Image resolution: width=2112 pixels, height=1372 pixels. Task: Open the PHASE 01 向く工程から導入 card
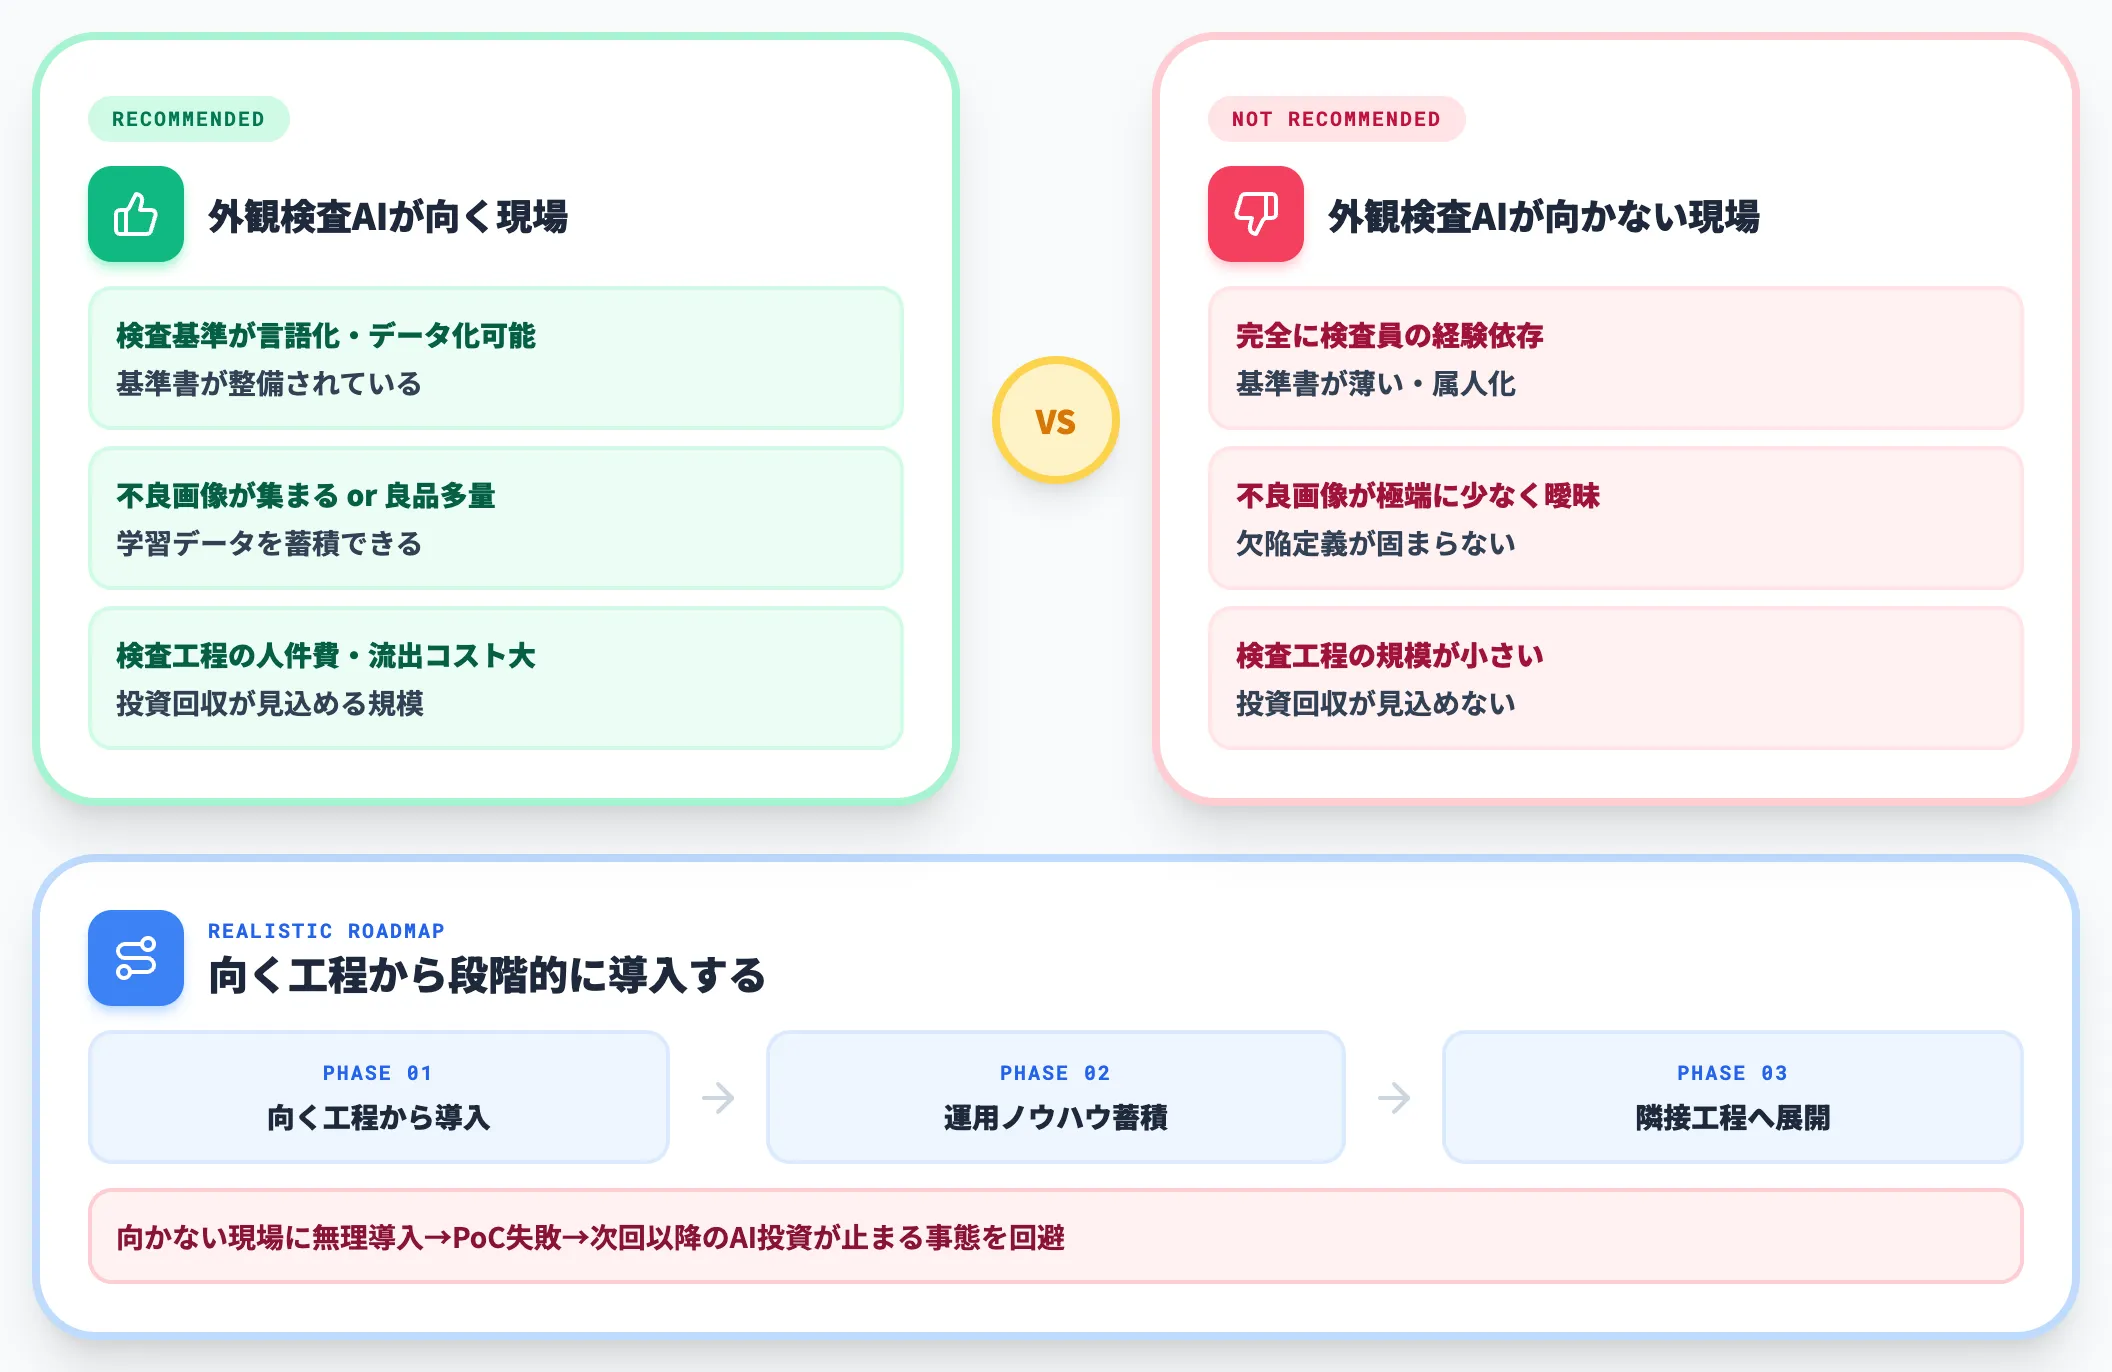pyautogui.click(x=379, y=1097)
